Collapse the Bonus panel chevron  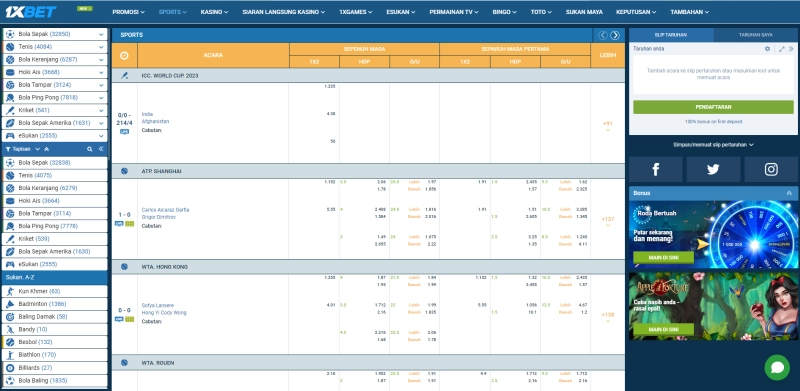tap(789, 193)
